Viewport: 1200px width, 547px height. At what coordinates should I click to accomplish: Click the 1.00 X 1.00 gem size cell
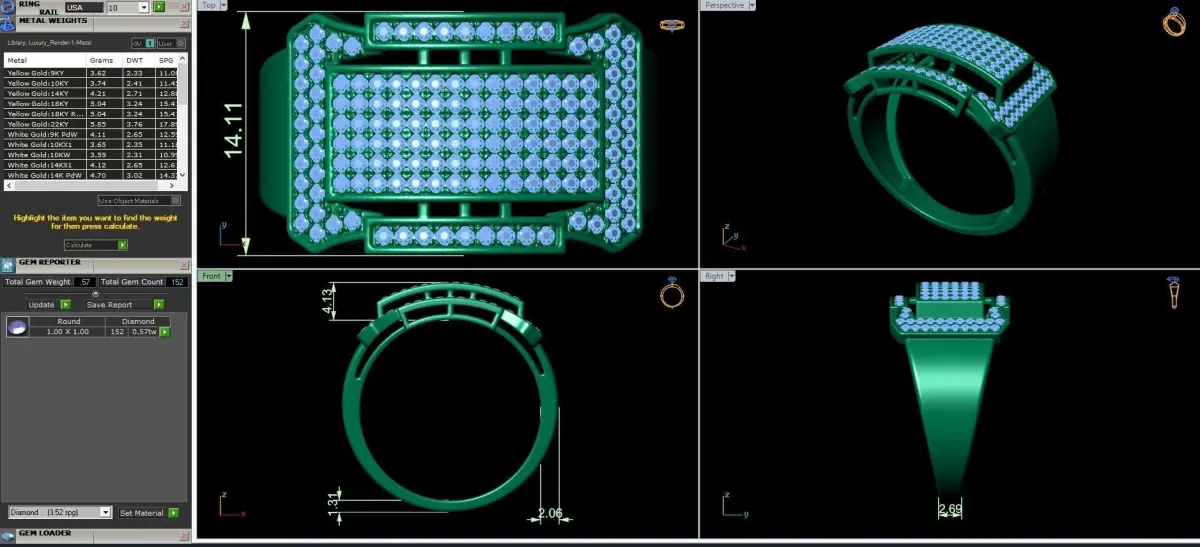[x=68, y=332]
